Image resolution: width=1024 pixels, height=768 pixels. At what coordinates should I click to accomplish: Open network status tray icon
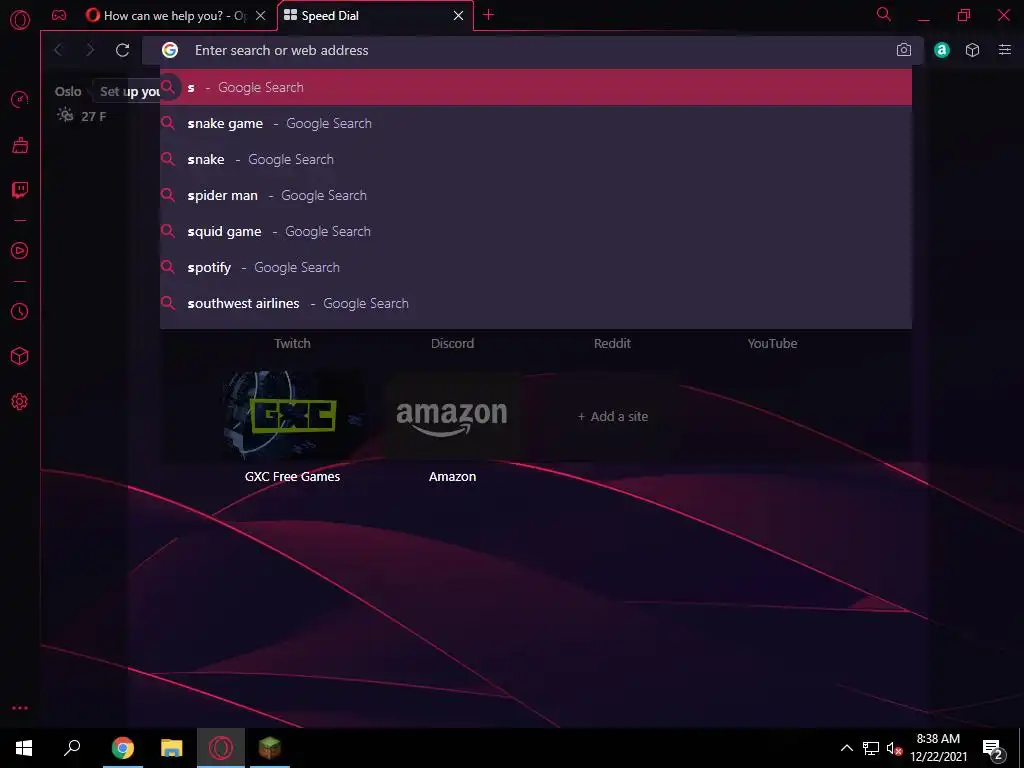click(x=871, y=748)
